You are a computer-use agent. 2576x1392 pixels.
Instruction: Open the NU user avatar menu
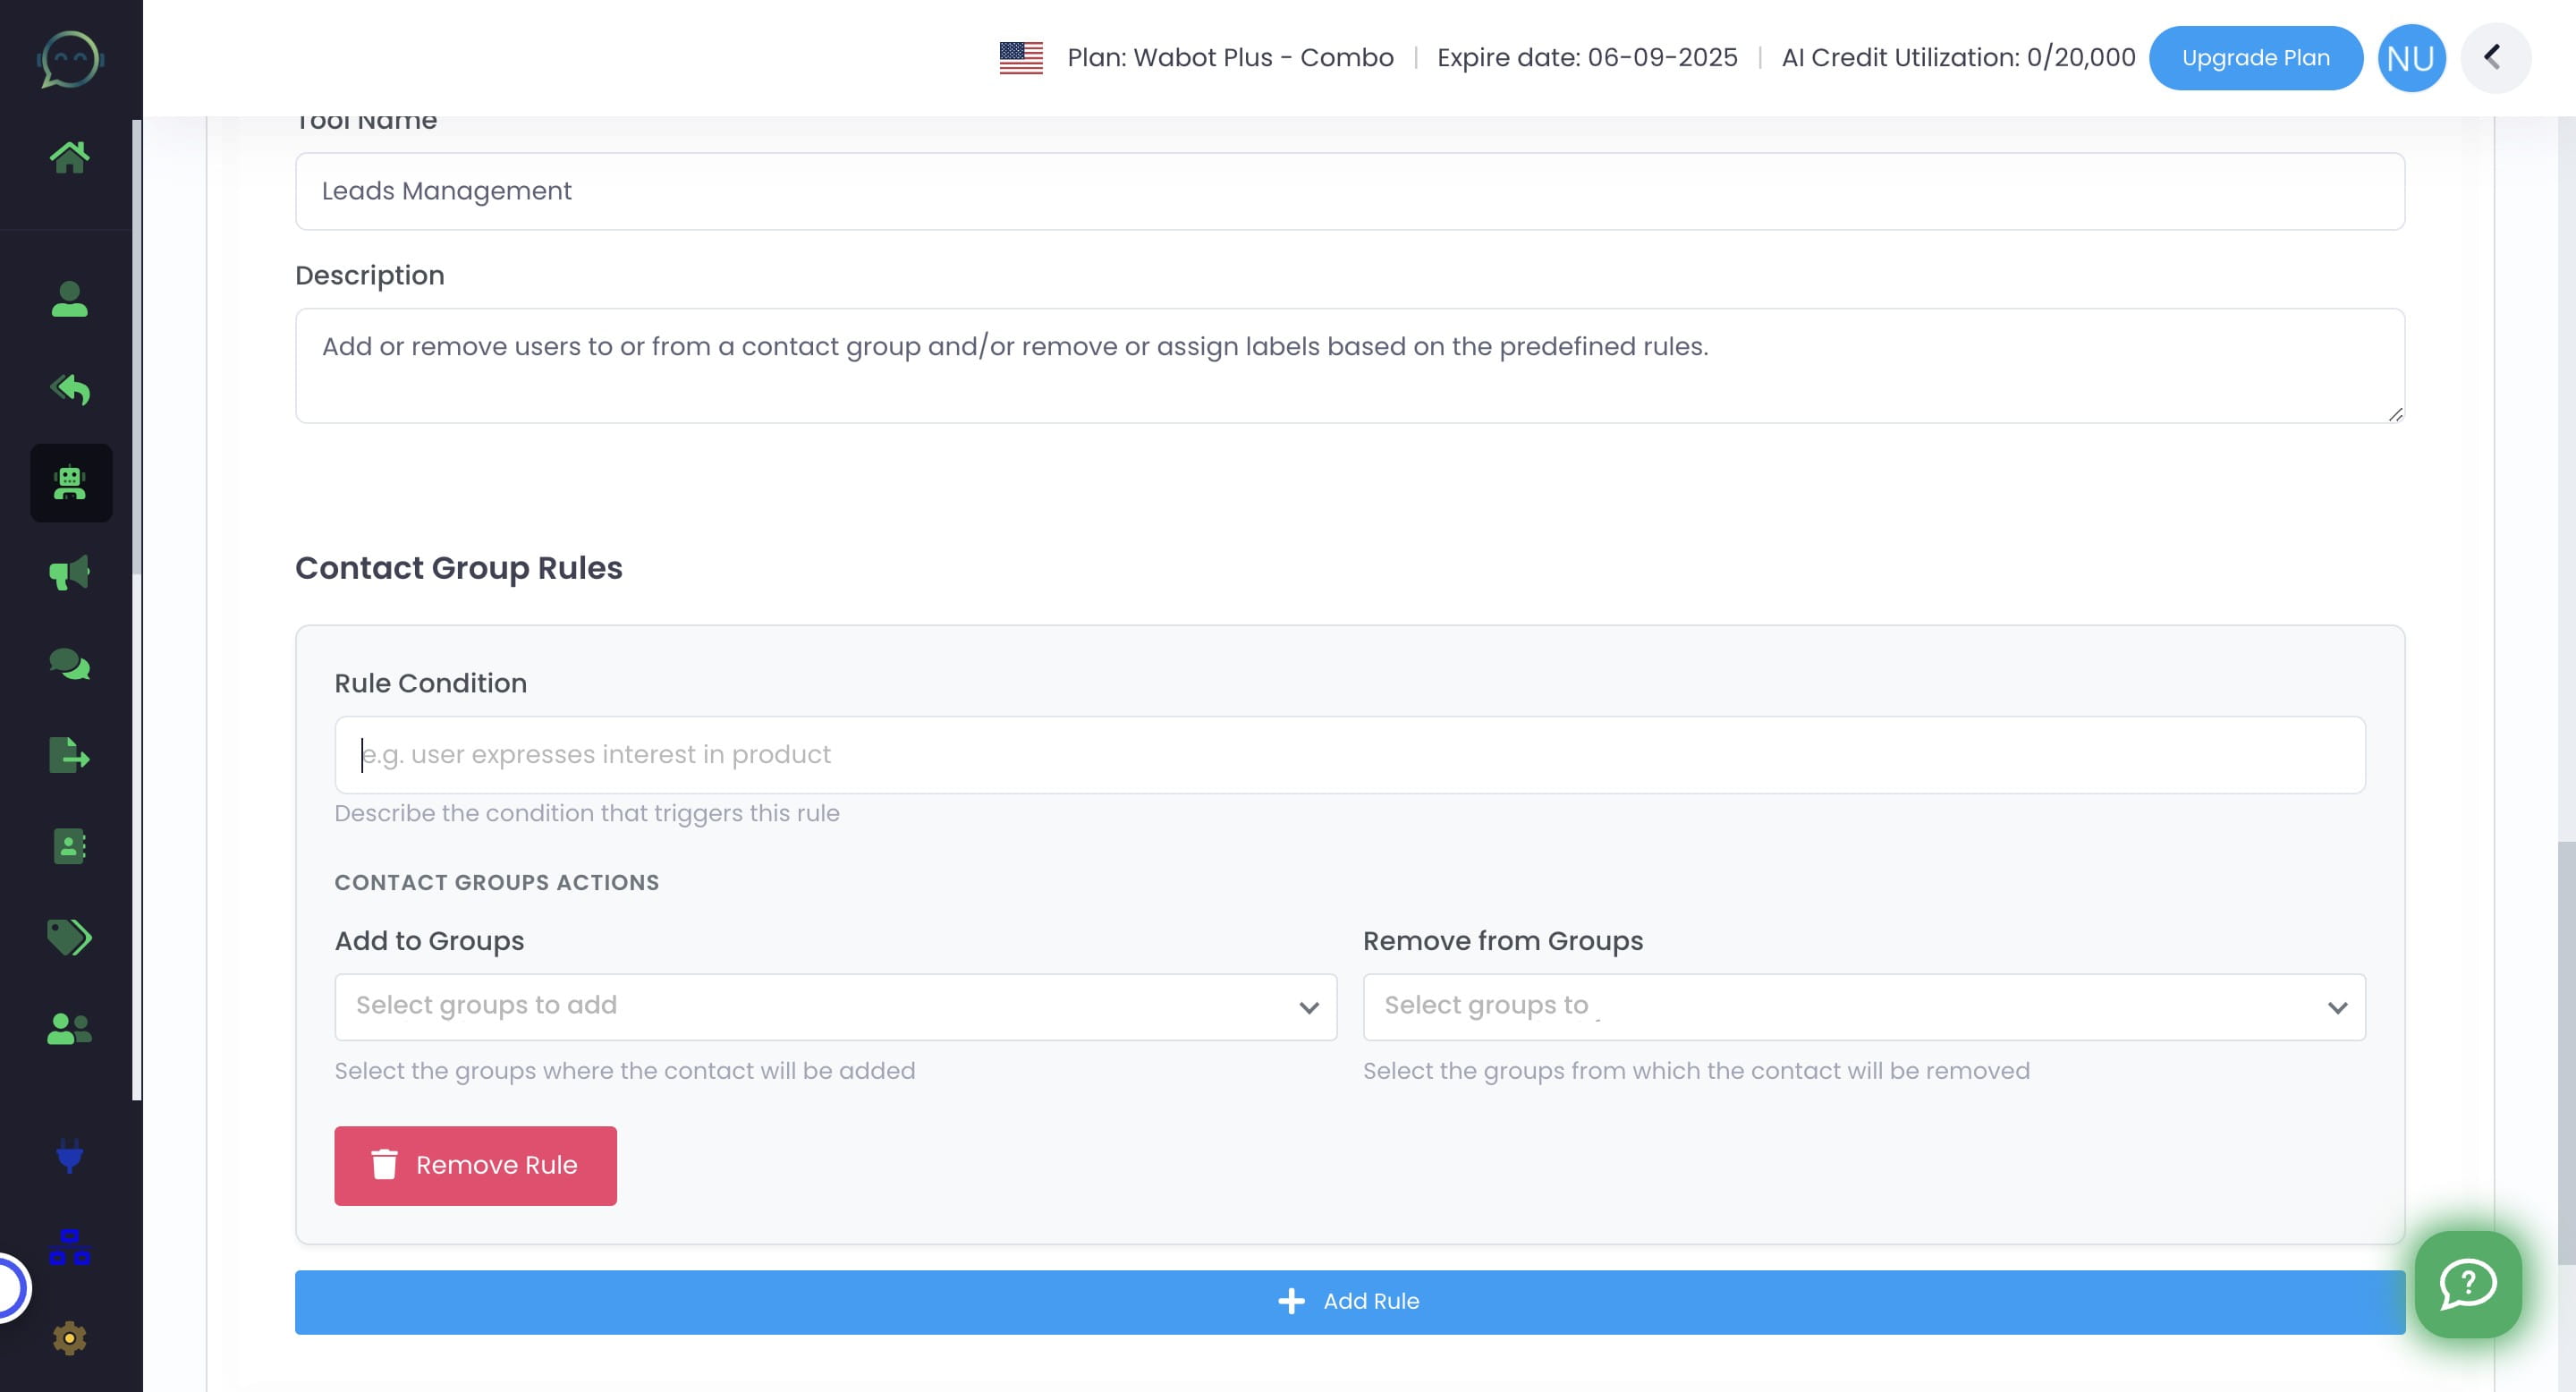(x=2410, y=58)
